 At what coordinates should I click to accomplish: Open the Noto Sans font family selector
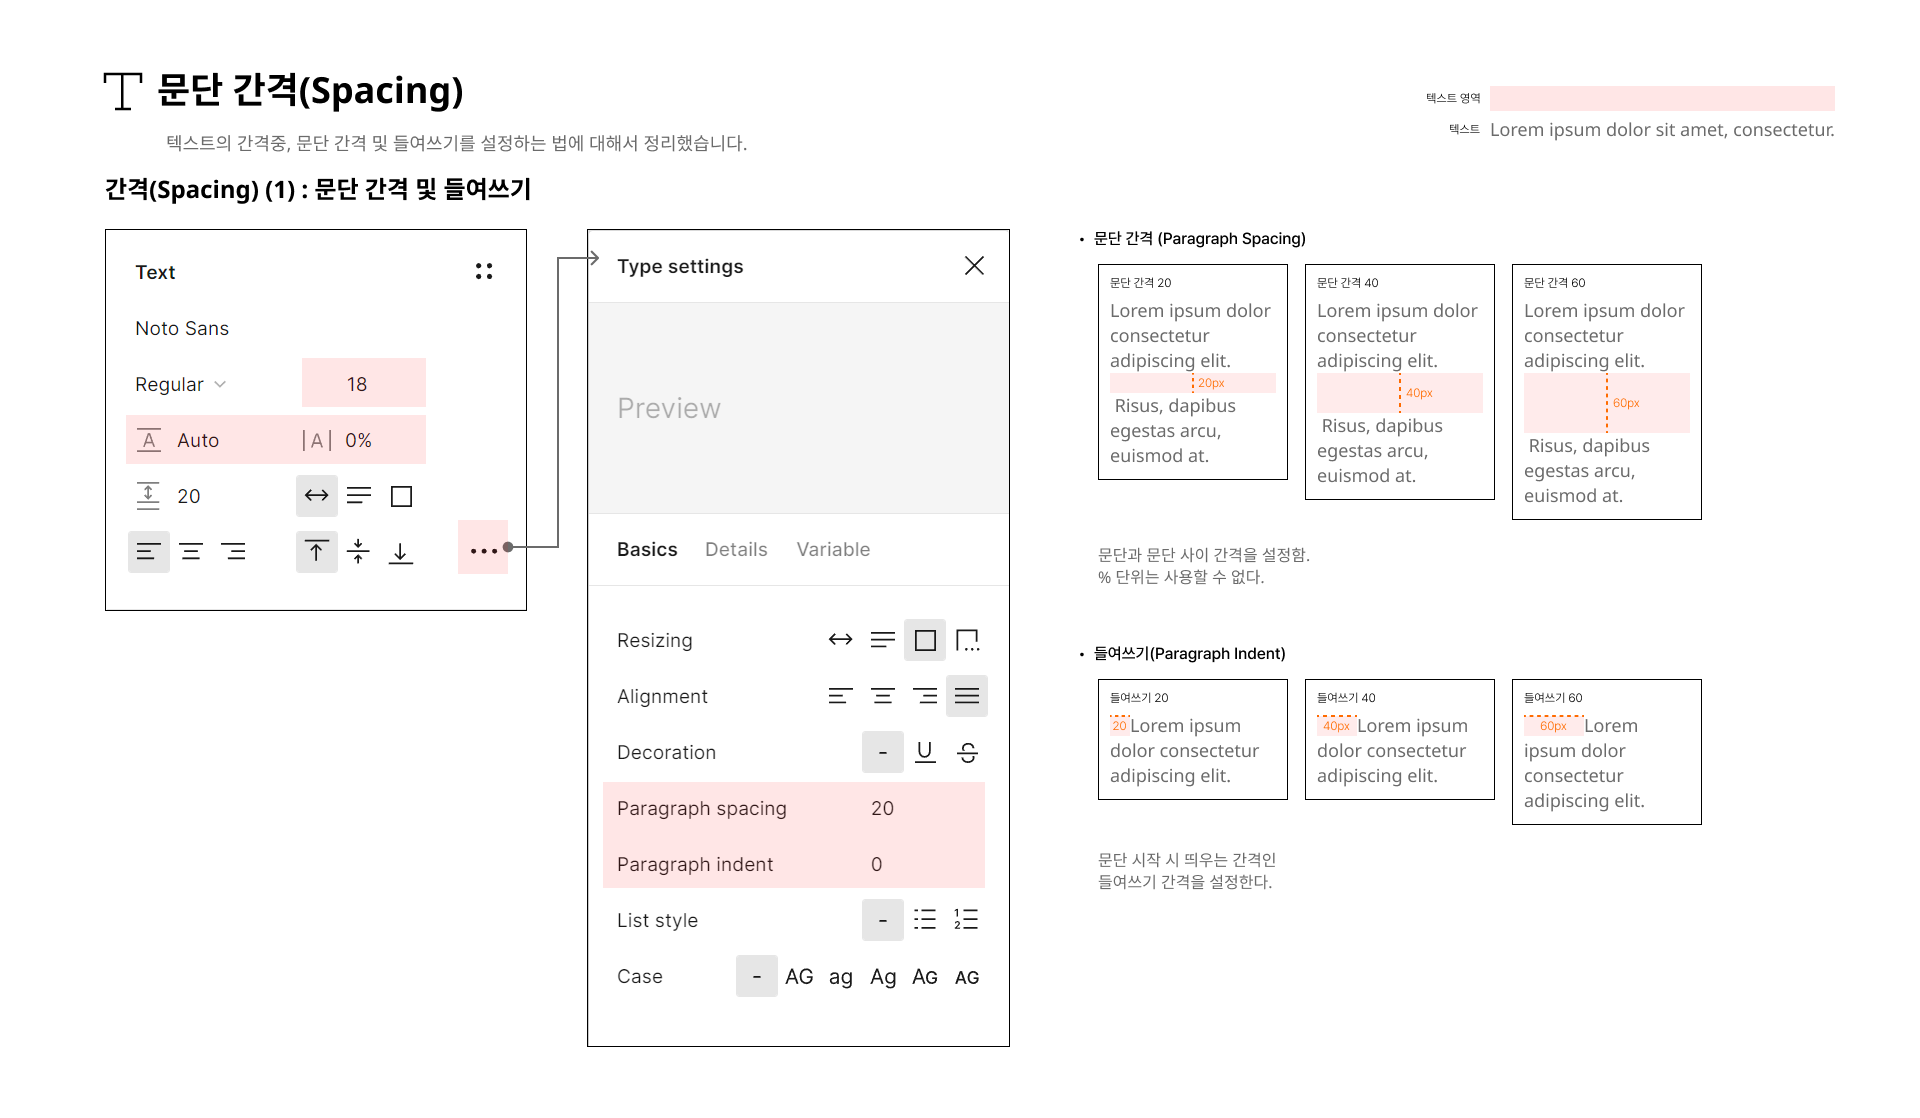182,328
